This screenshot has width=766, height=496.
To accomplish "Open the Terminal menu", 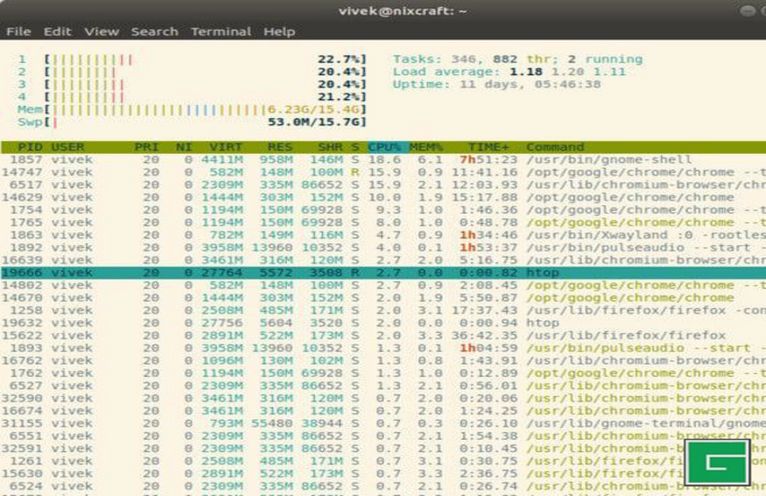I will 221,31.
